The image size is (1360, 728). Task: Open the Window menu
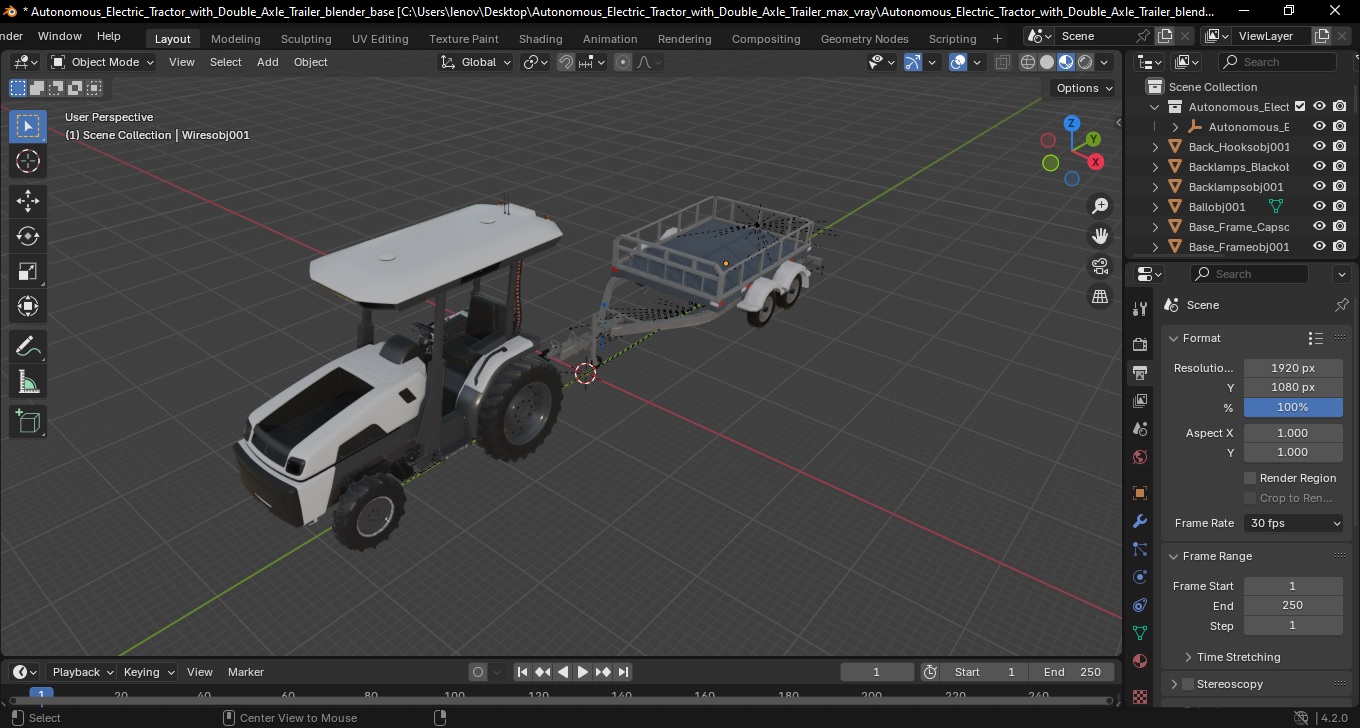click(59, 36)
